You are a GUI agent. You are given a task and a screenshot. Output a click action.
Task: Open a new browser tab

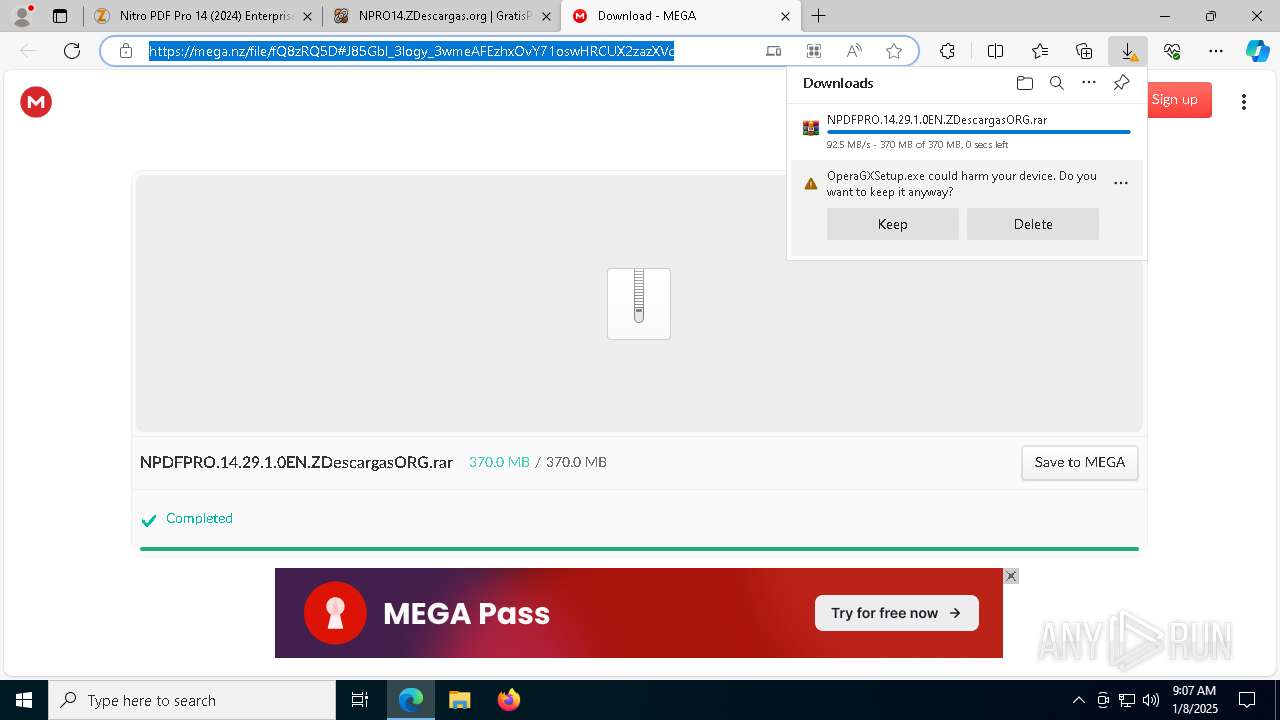(818, 16)
